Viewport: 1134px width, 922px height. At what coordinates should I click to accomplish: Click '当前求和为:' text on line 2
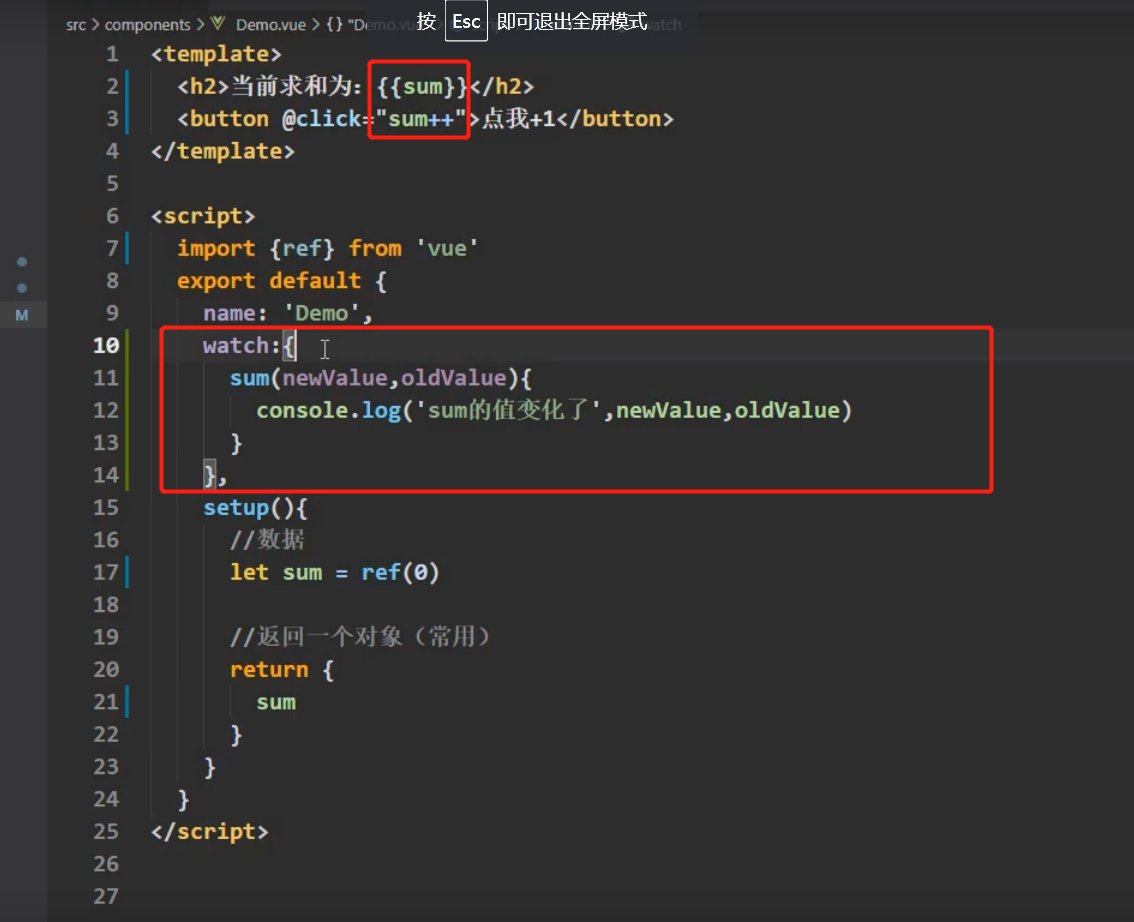(296, 87)
